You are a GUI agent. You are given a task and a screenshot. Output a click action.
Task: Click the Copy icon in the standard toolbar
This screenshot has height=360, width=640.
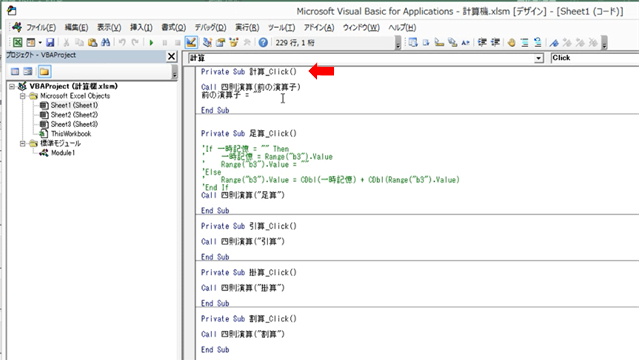pyautogui.click(x=80, y=42)
